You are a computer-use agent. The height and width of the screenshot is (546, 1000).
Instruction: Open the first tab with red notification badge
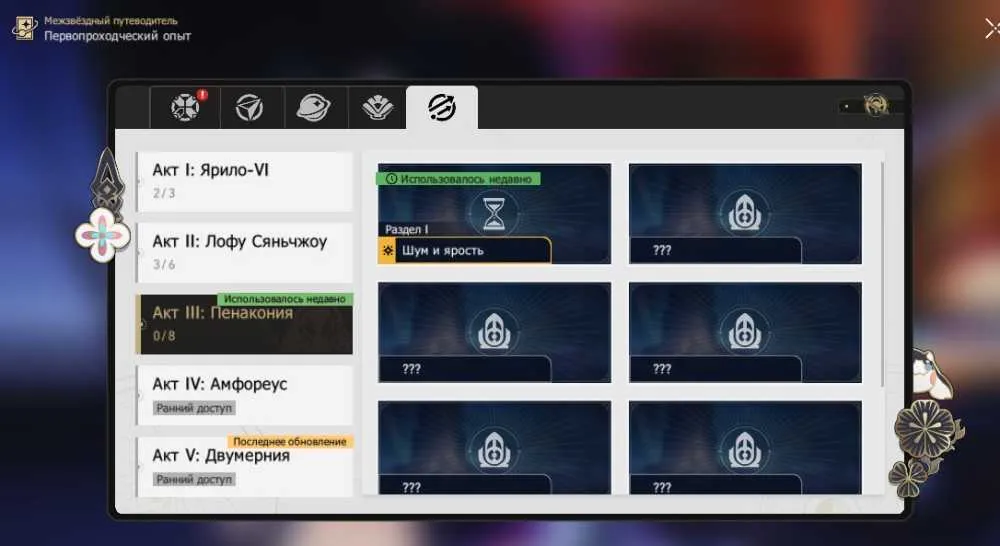click(185, 107)
